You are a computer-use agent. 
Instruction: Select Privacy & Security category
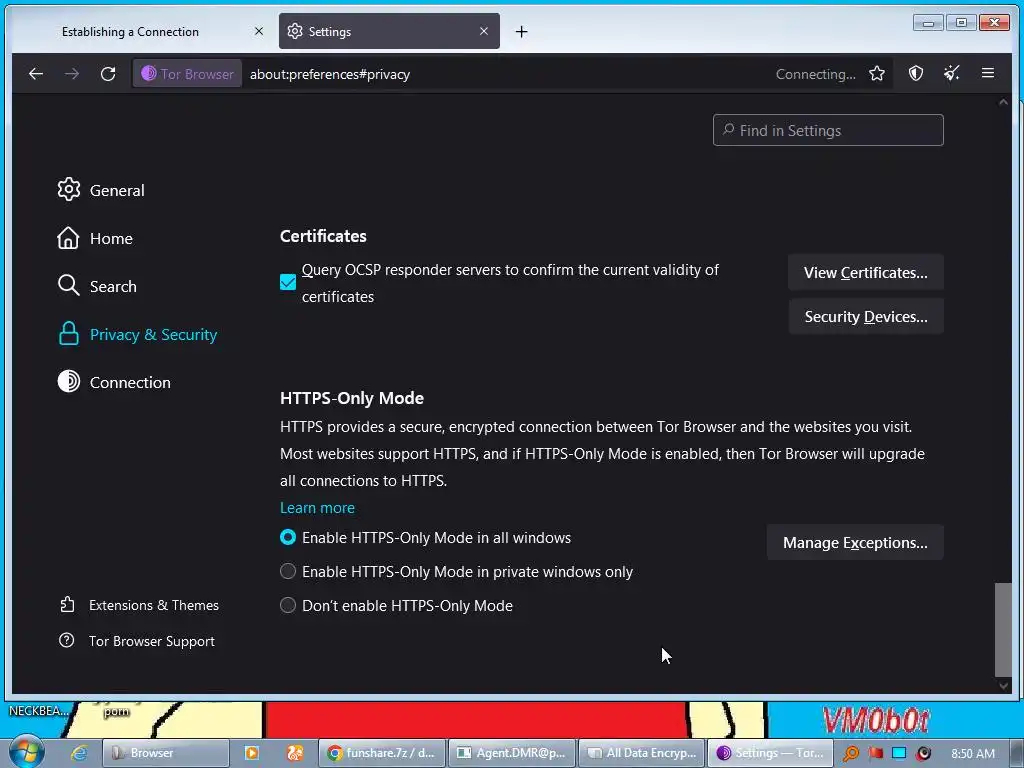coord(137,334)
